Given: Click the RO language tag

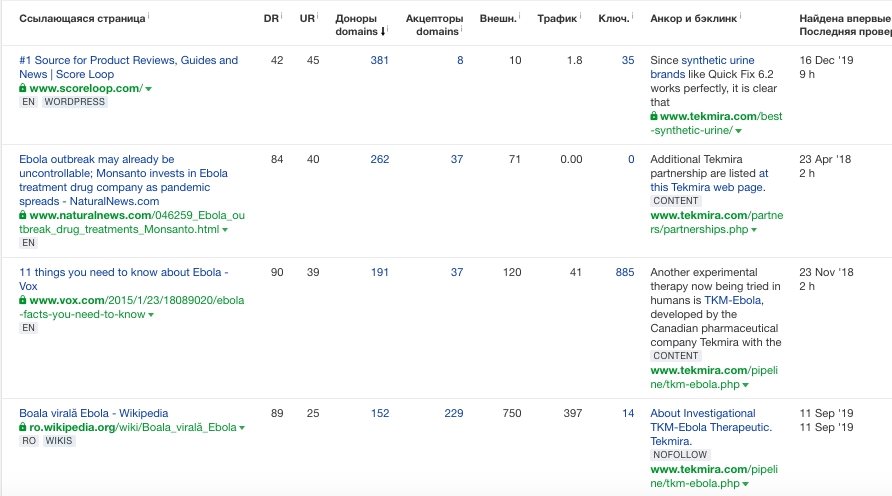Looking at the screenshot, I should click(29, 441).
